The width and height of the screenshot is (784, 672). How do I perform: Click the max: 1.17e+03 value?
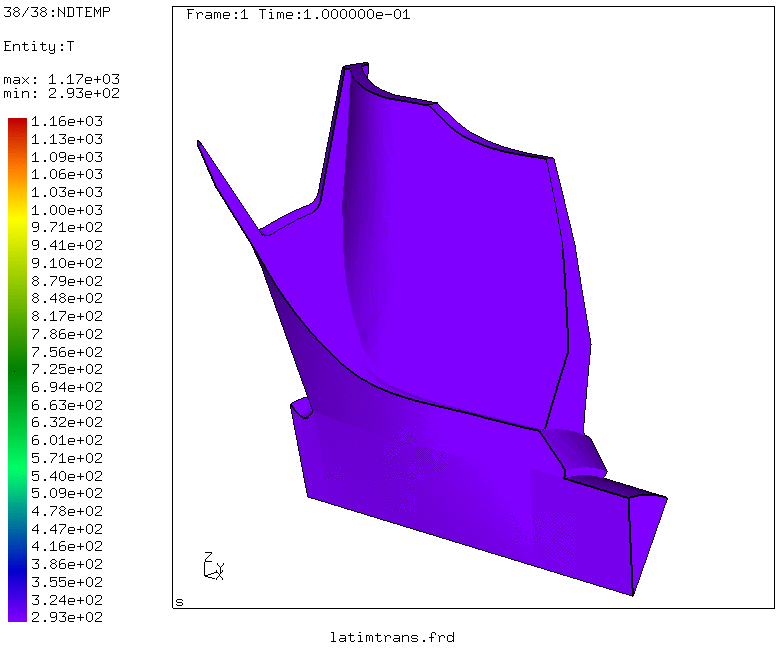click(x=62, y=80)
